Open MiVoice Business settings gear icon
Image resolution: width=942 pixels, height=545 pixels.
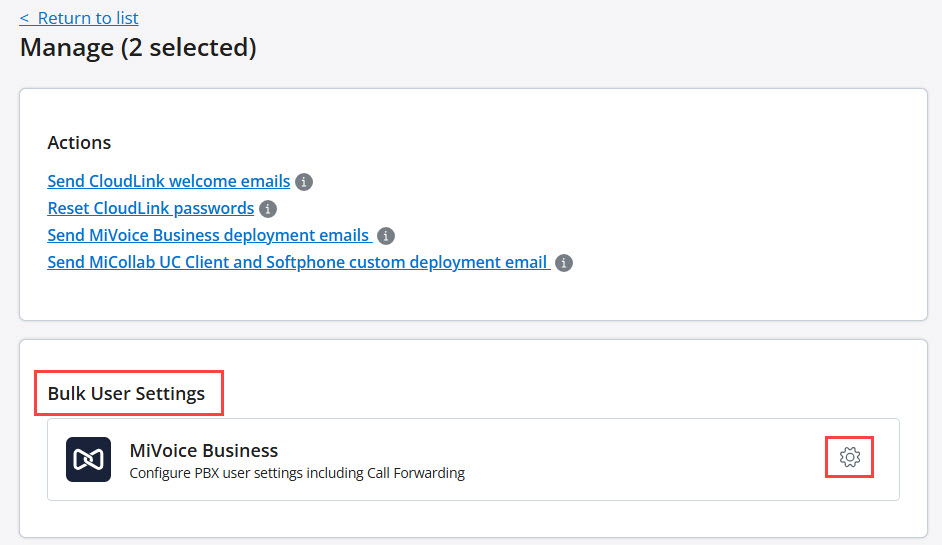[x=849, y=457]
